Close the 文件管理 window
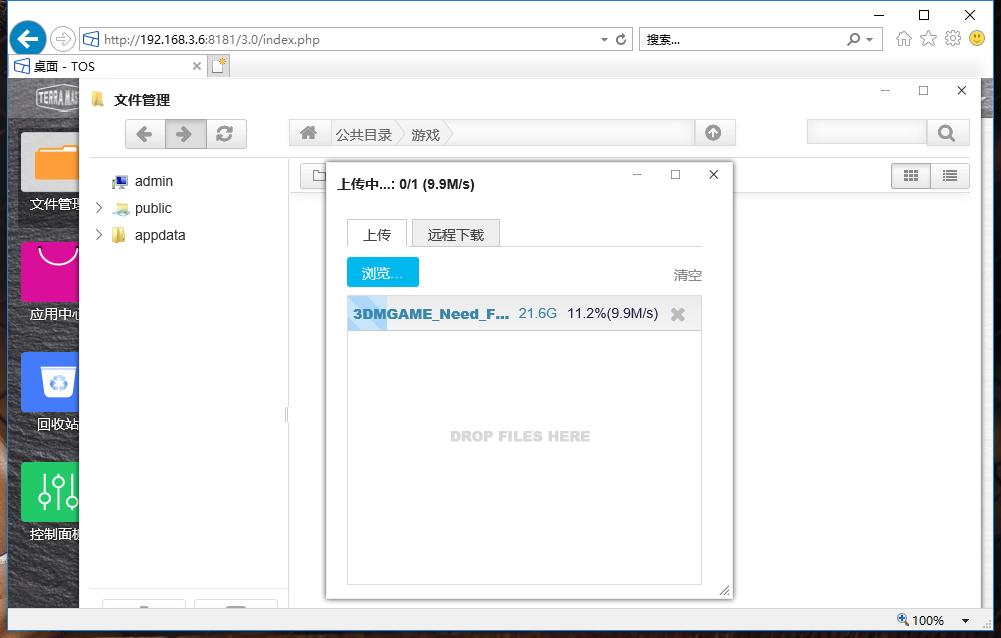The image size is (1001, 638). pos(961,91)
